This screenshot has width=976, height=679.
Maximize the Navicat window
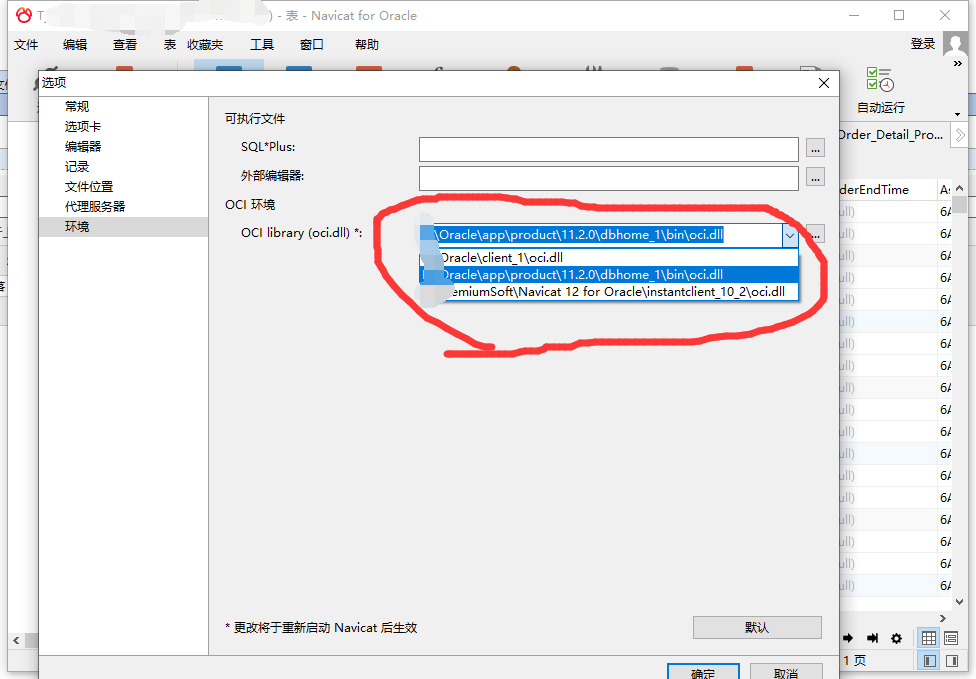coord(899,15)
